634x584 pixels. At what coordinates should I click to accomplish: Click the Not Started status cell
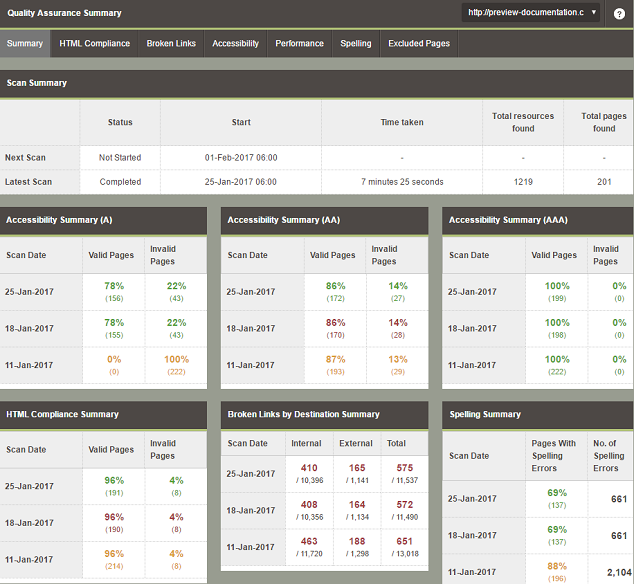(x=120, y=158)
